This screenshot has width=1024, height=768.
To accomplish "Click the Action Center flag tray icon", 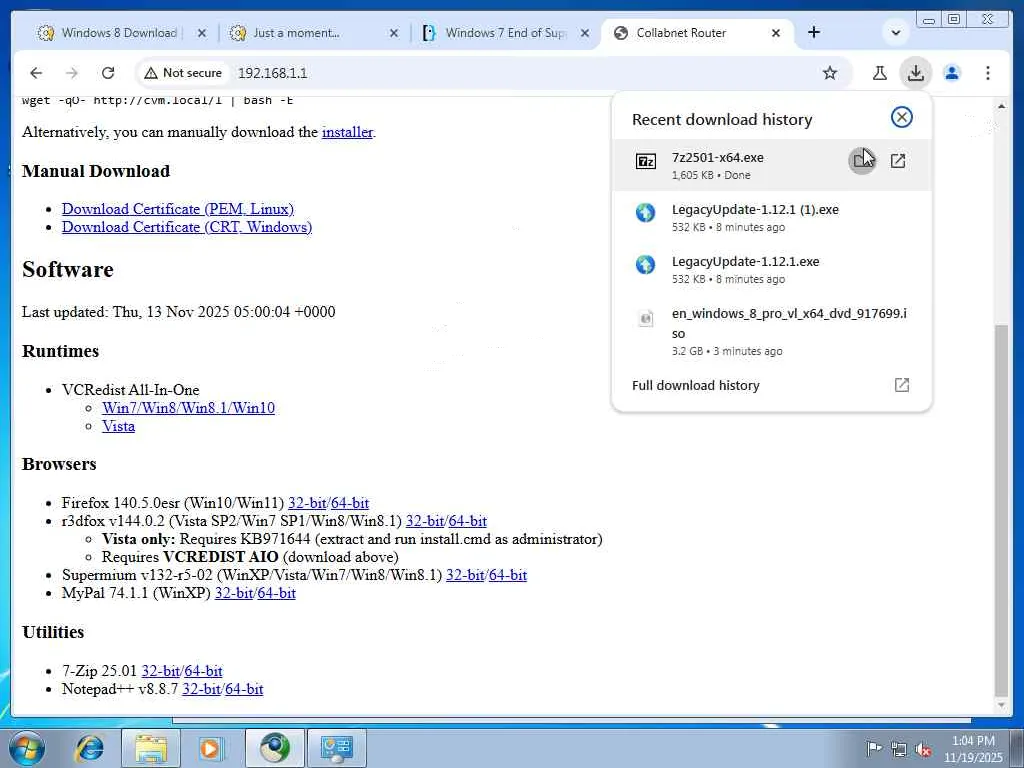I will (x=874, y=748).
